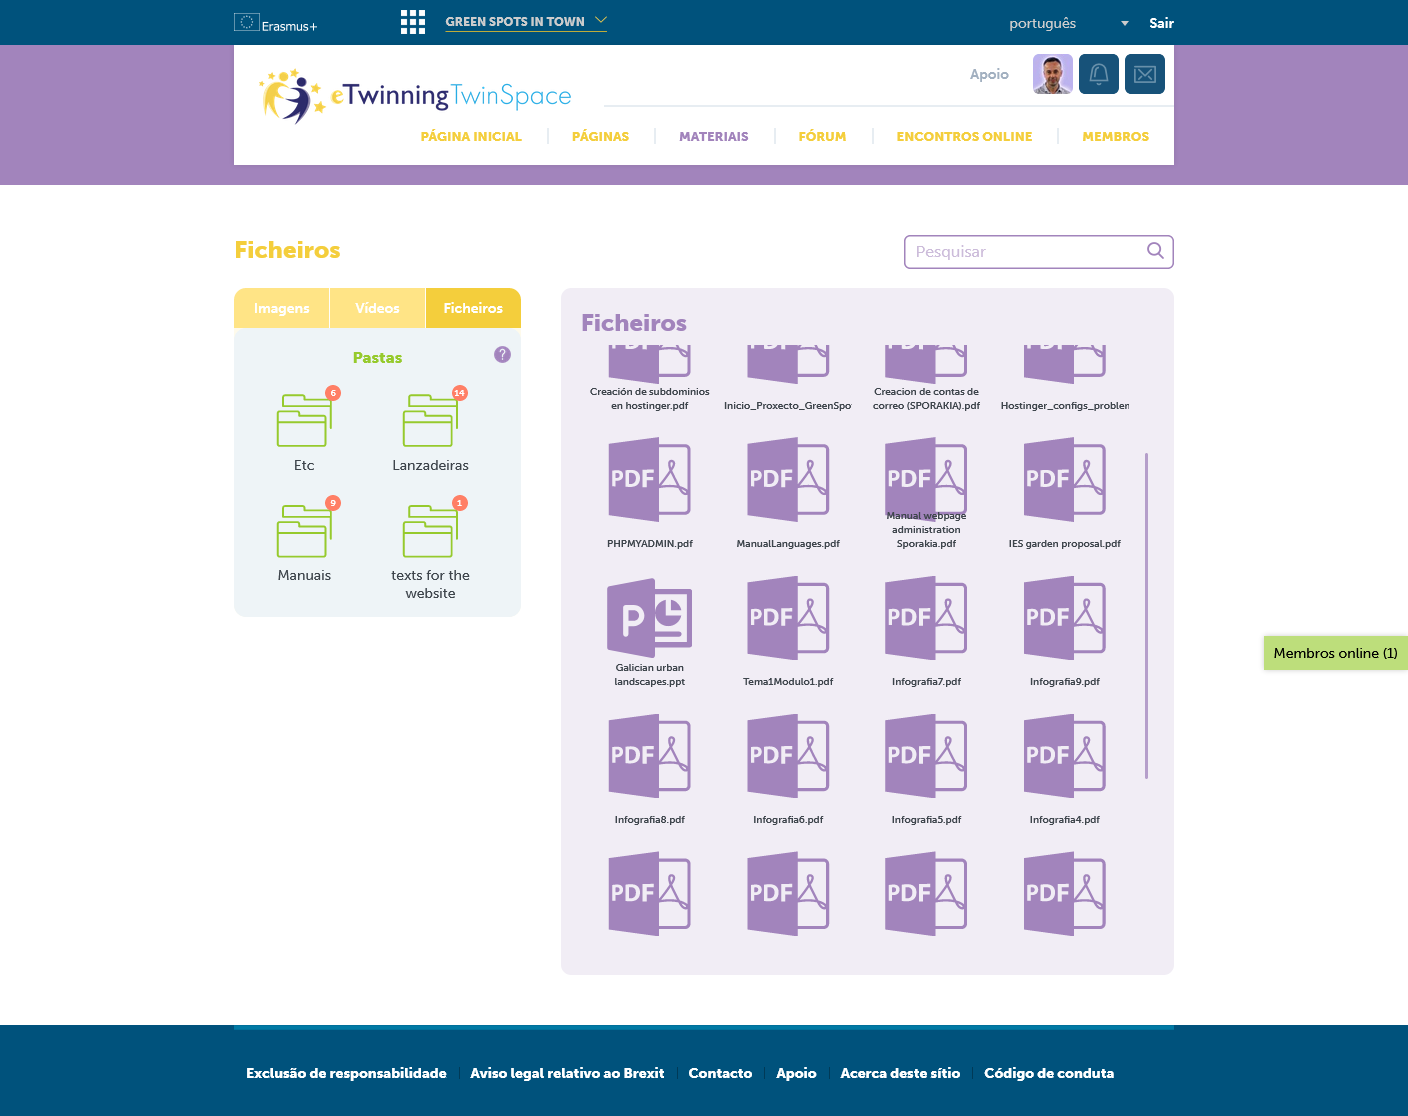Click the search magnifier icon
The width and height of the screenshot is (1408, 1116).
[x=1155, y=251]
